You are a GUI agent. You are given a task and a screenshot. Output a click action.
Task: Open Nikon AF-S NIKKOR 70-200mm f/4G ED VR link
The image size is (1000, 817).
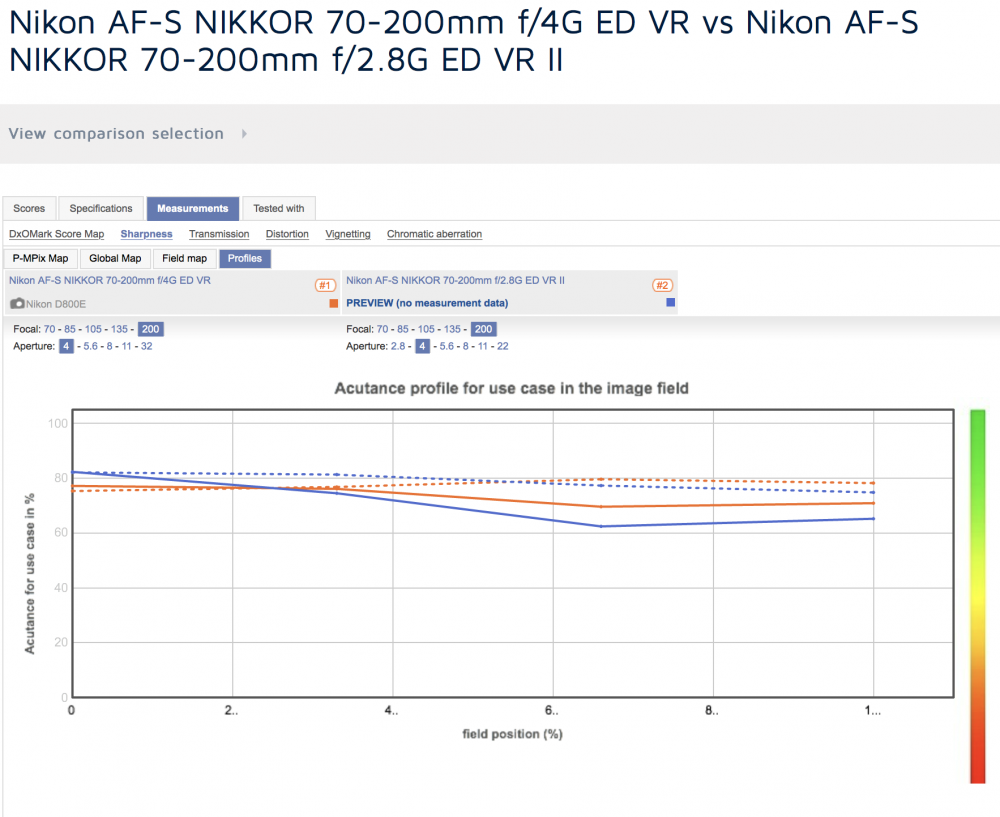click(x=110, y=280)
